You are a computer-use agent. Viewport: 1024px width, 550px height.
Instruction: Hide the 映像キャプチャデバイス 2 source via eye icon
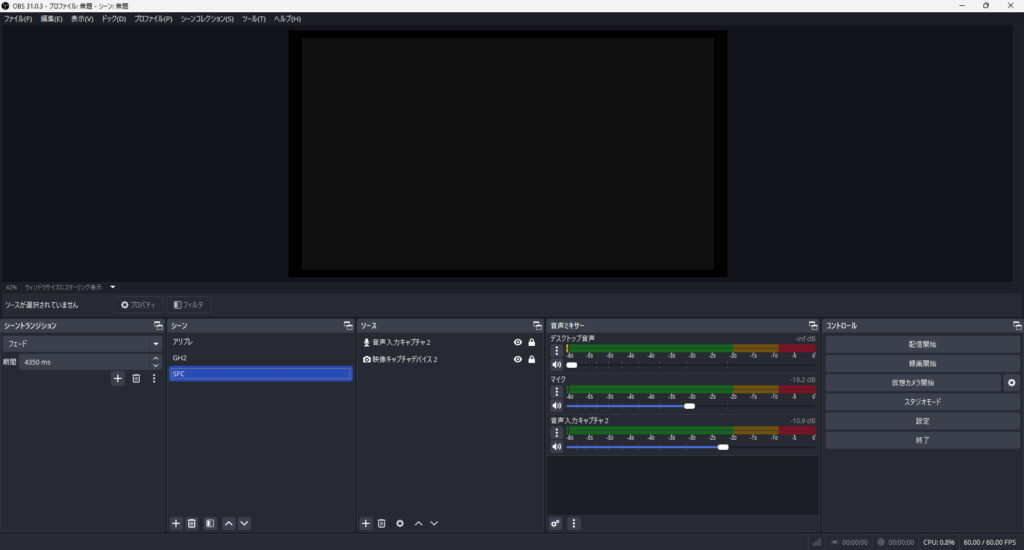coord(518,359)
